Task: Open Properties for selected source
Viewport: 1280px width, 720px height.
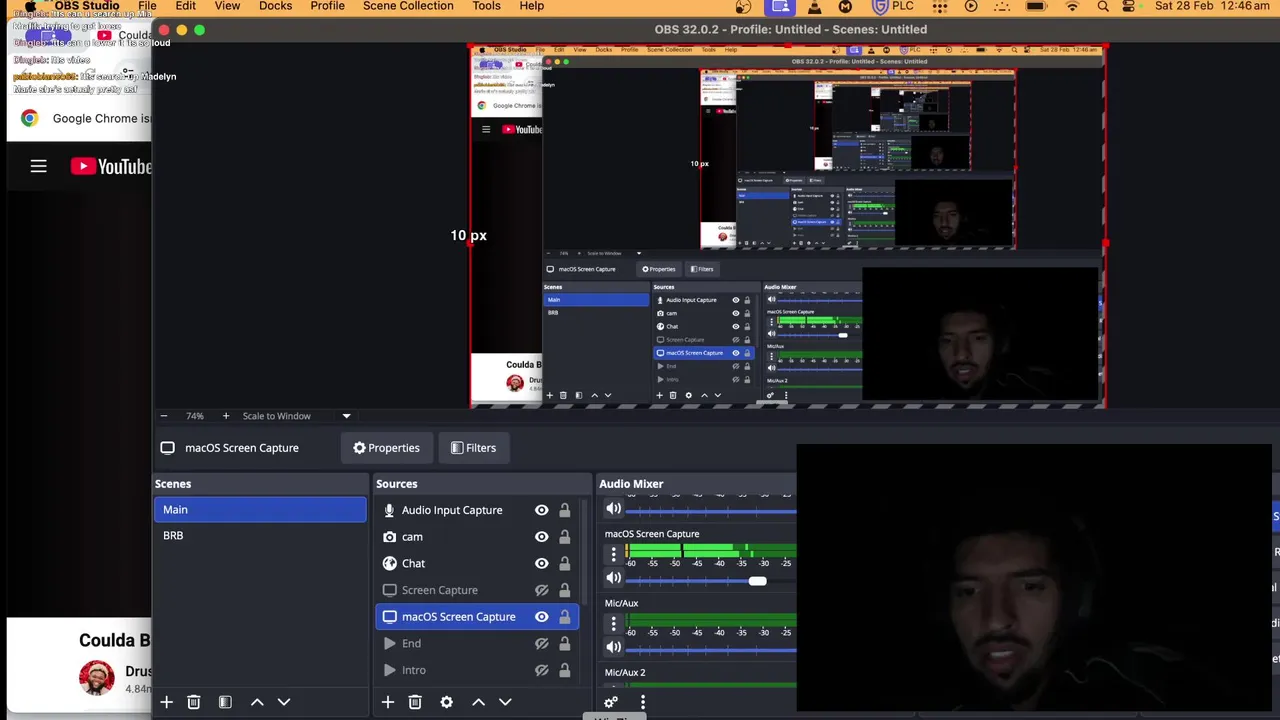Action: tap(386, 448)
